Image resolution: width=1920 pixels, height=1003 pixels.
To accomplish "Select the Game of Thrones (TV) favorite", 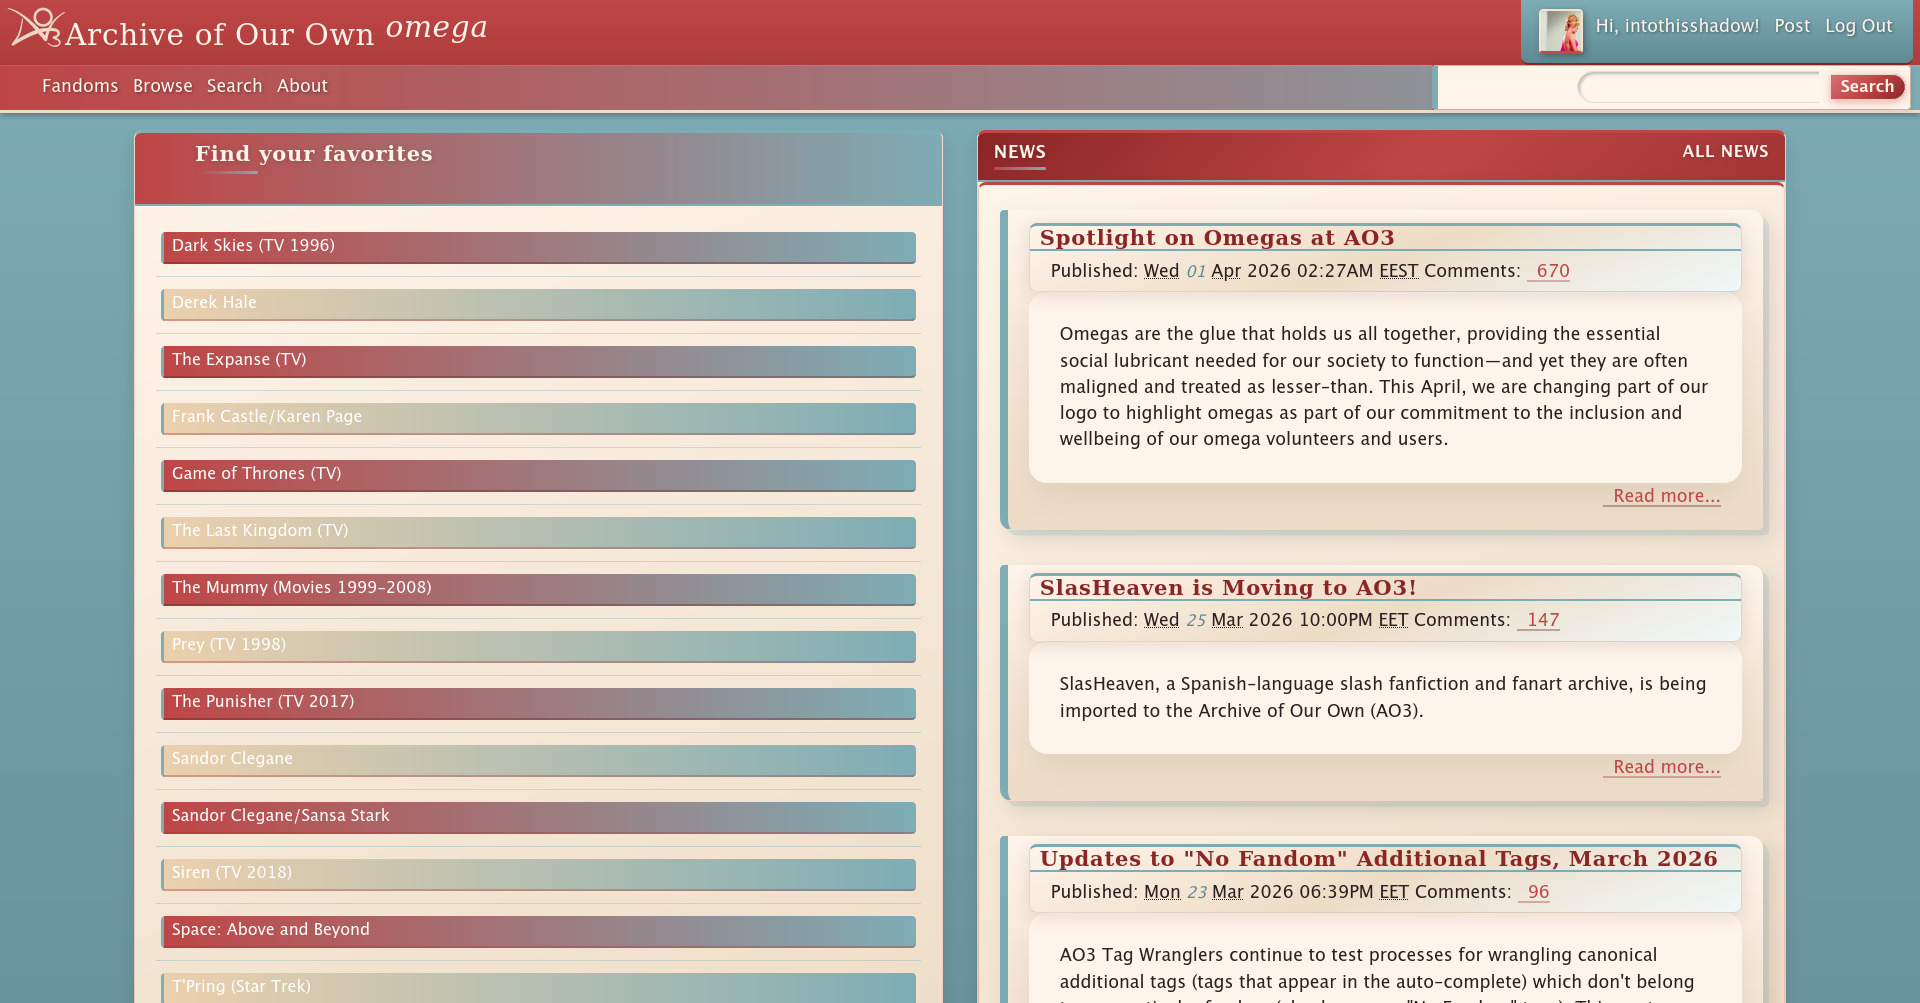I will (537, 475).
